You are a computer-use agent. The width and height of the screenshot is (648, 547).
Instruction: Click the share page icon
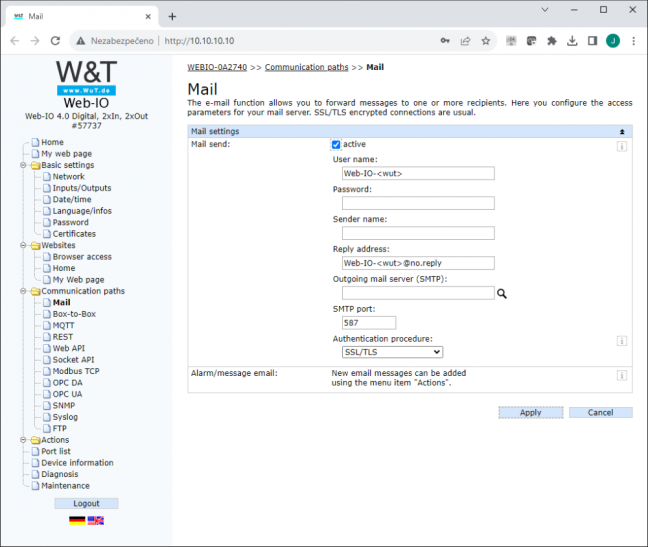465,40
